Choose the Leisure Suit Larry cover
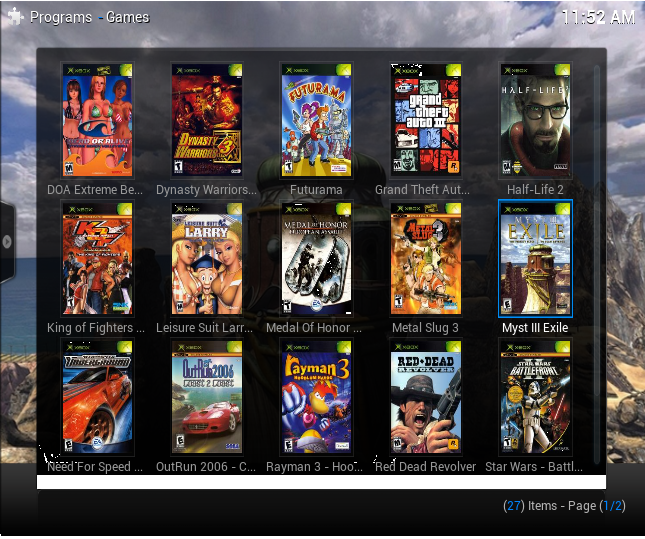645x539 pixels. click(x=207, y=259)
